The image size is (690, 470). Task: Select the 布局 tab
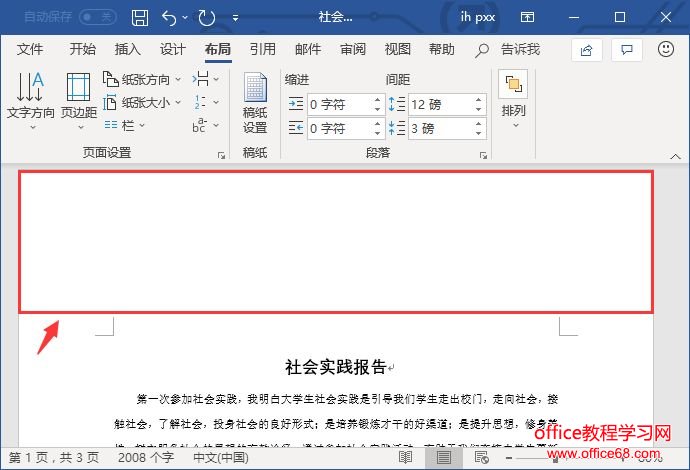click(218, 49)
